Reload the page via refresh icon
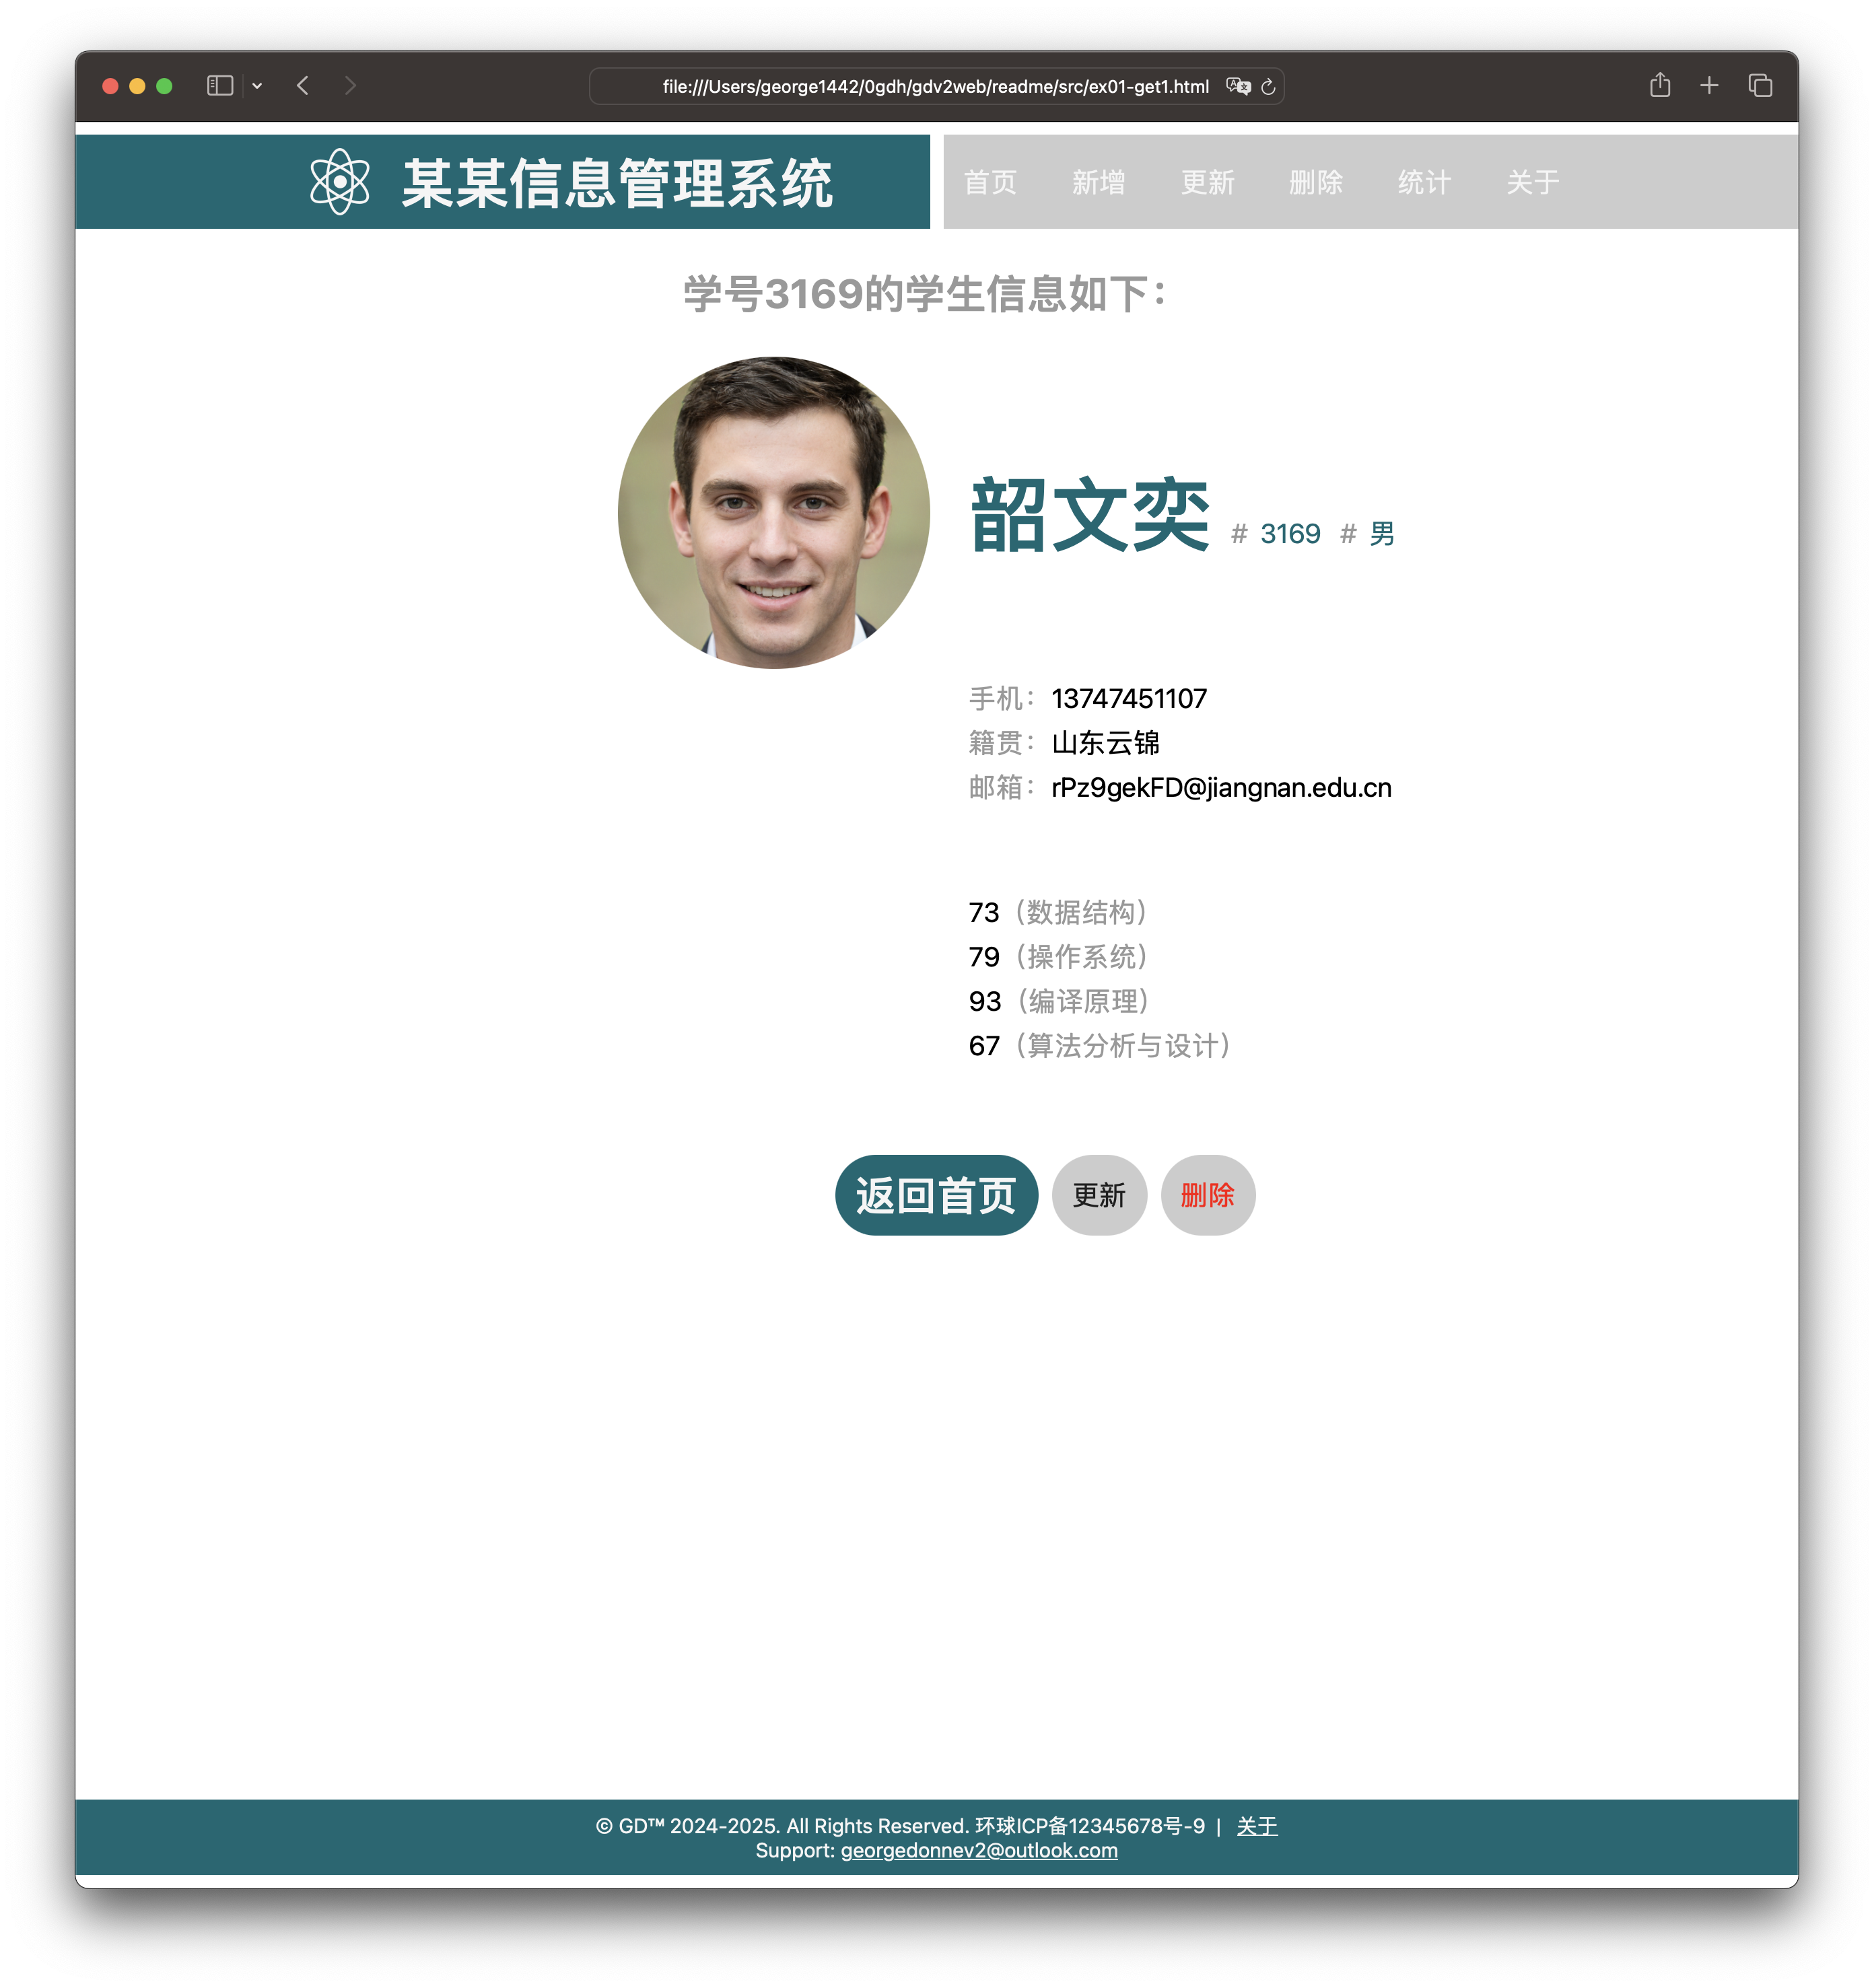1874x1988 pixels. pyautogui.click(x=1268, y=87)
